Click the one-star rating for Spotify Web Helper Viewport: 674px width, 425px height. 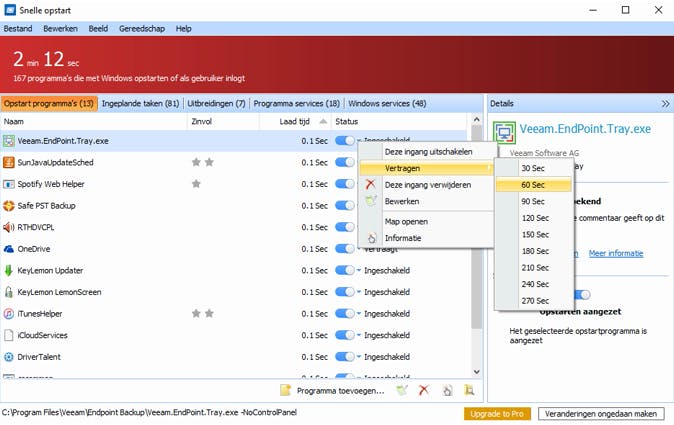(x=196, y=184)
